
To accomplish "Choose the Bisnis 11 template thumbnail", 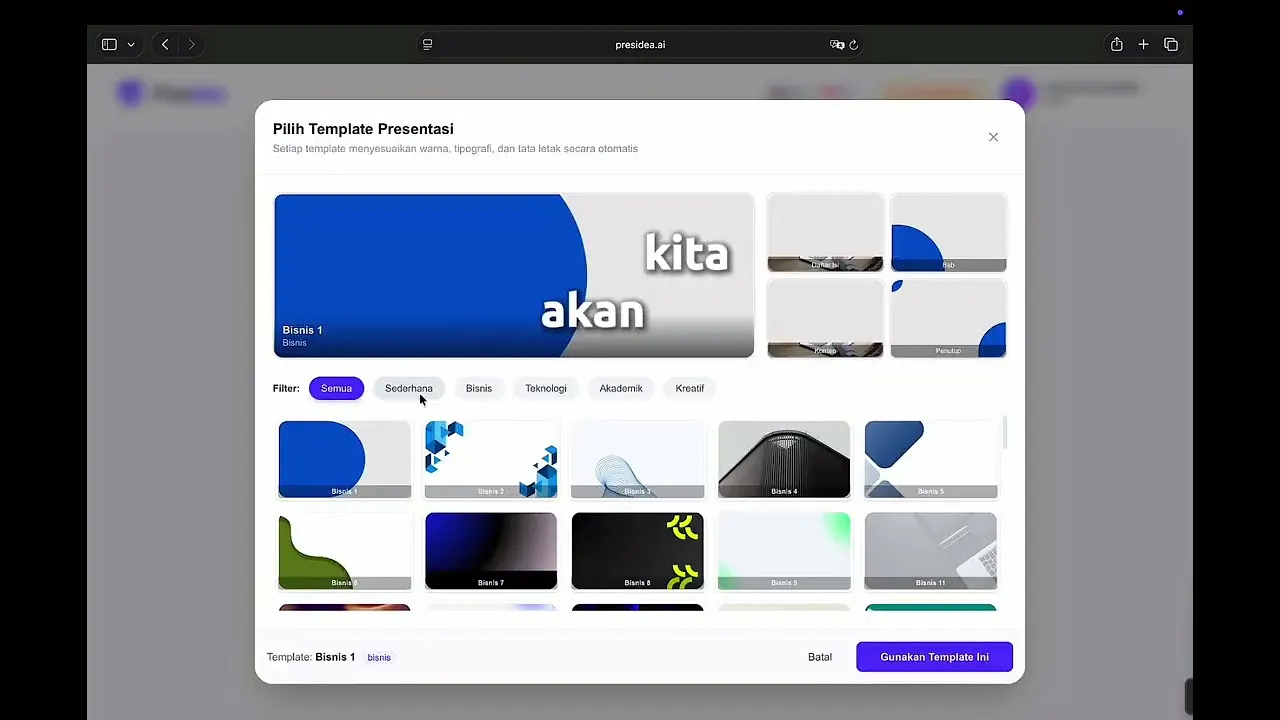I will point(930,551).
